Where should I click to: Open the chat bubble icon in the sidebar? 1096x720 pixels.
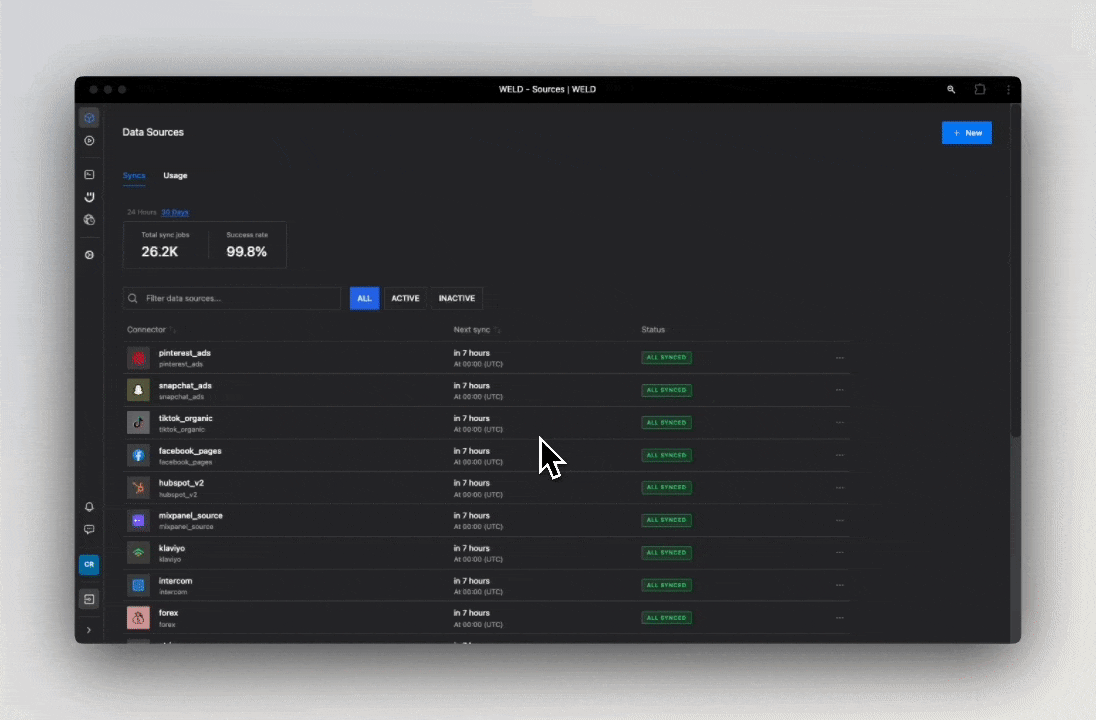89,530
